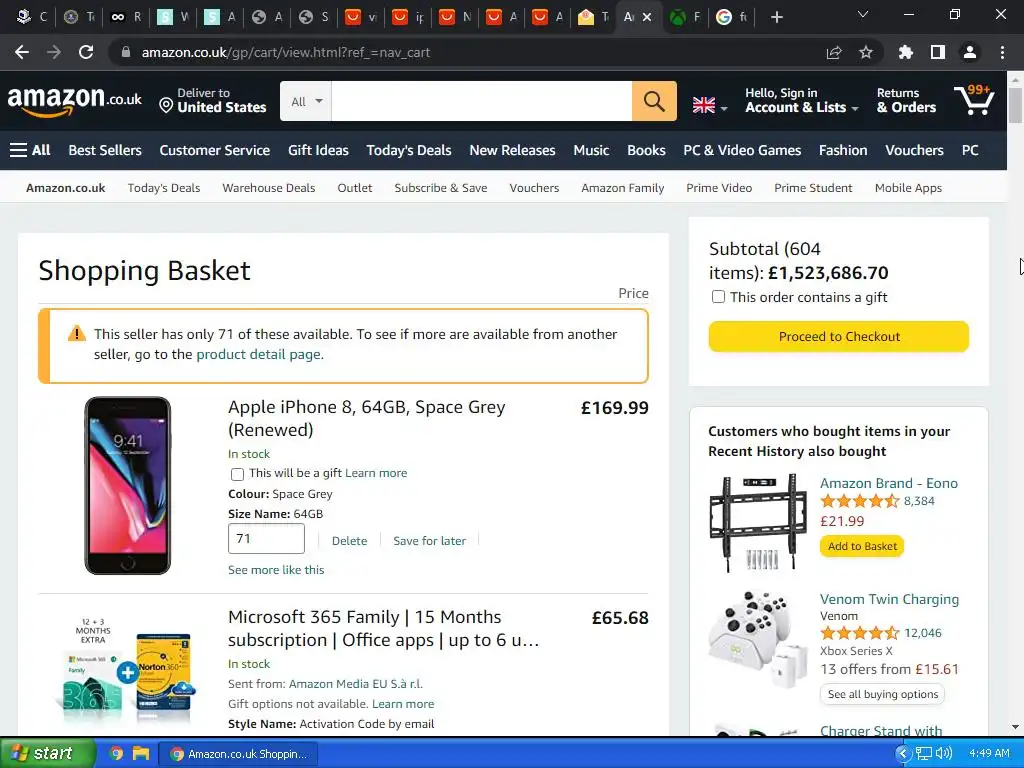Image resolution: width=1024 pixels, height=768 pixels.
Task: Click the address bar URL
Action: (x=285, y=52)
